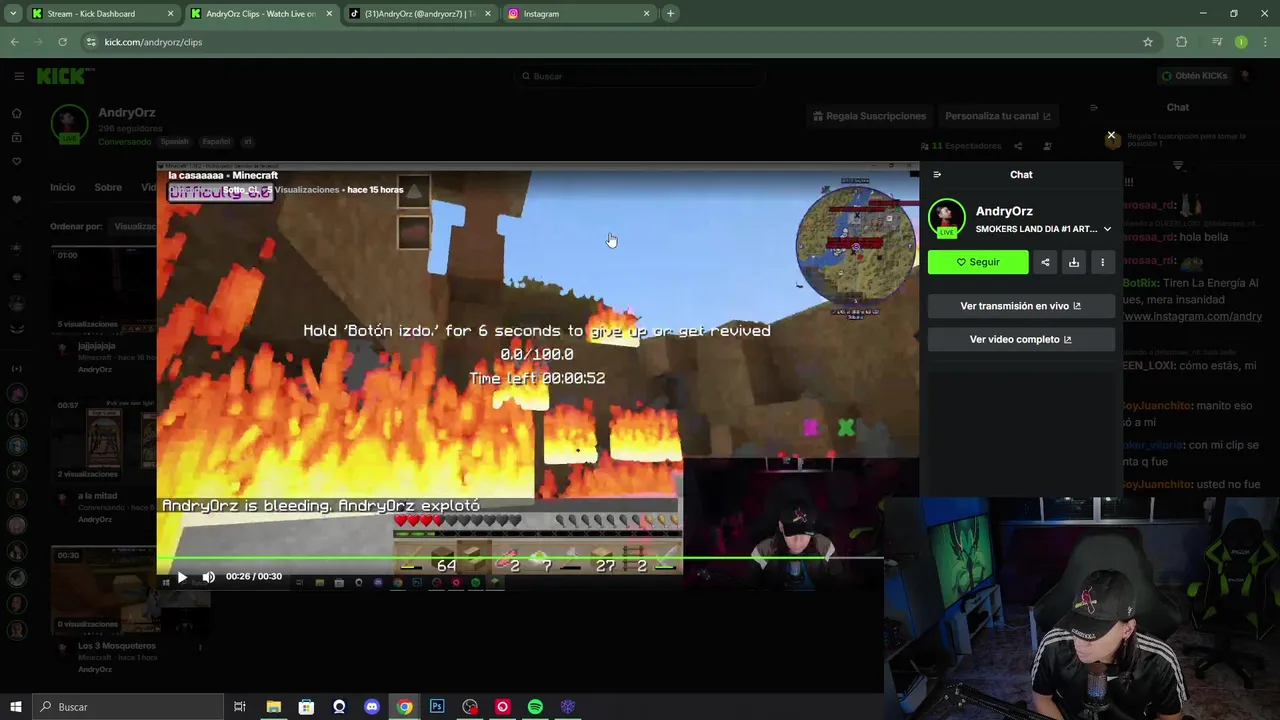Open the Chrome three-dot menu
The height and width of the screenshot is (720, 1280).
pos(1266,42)
